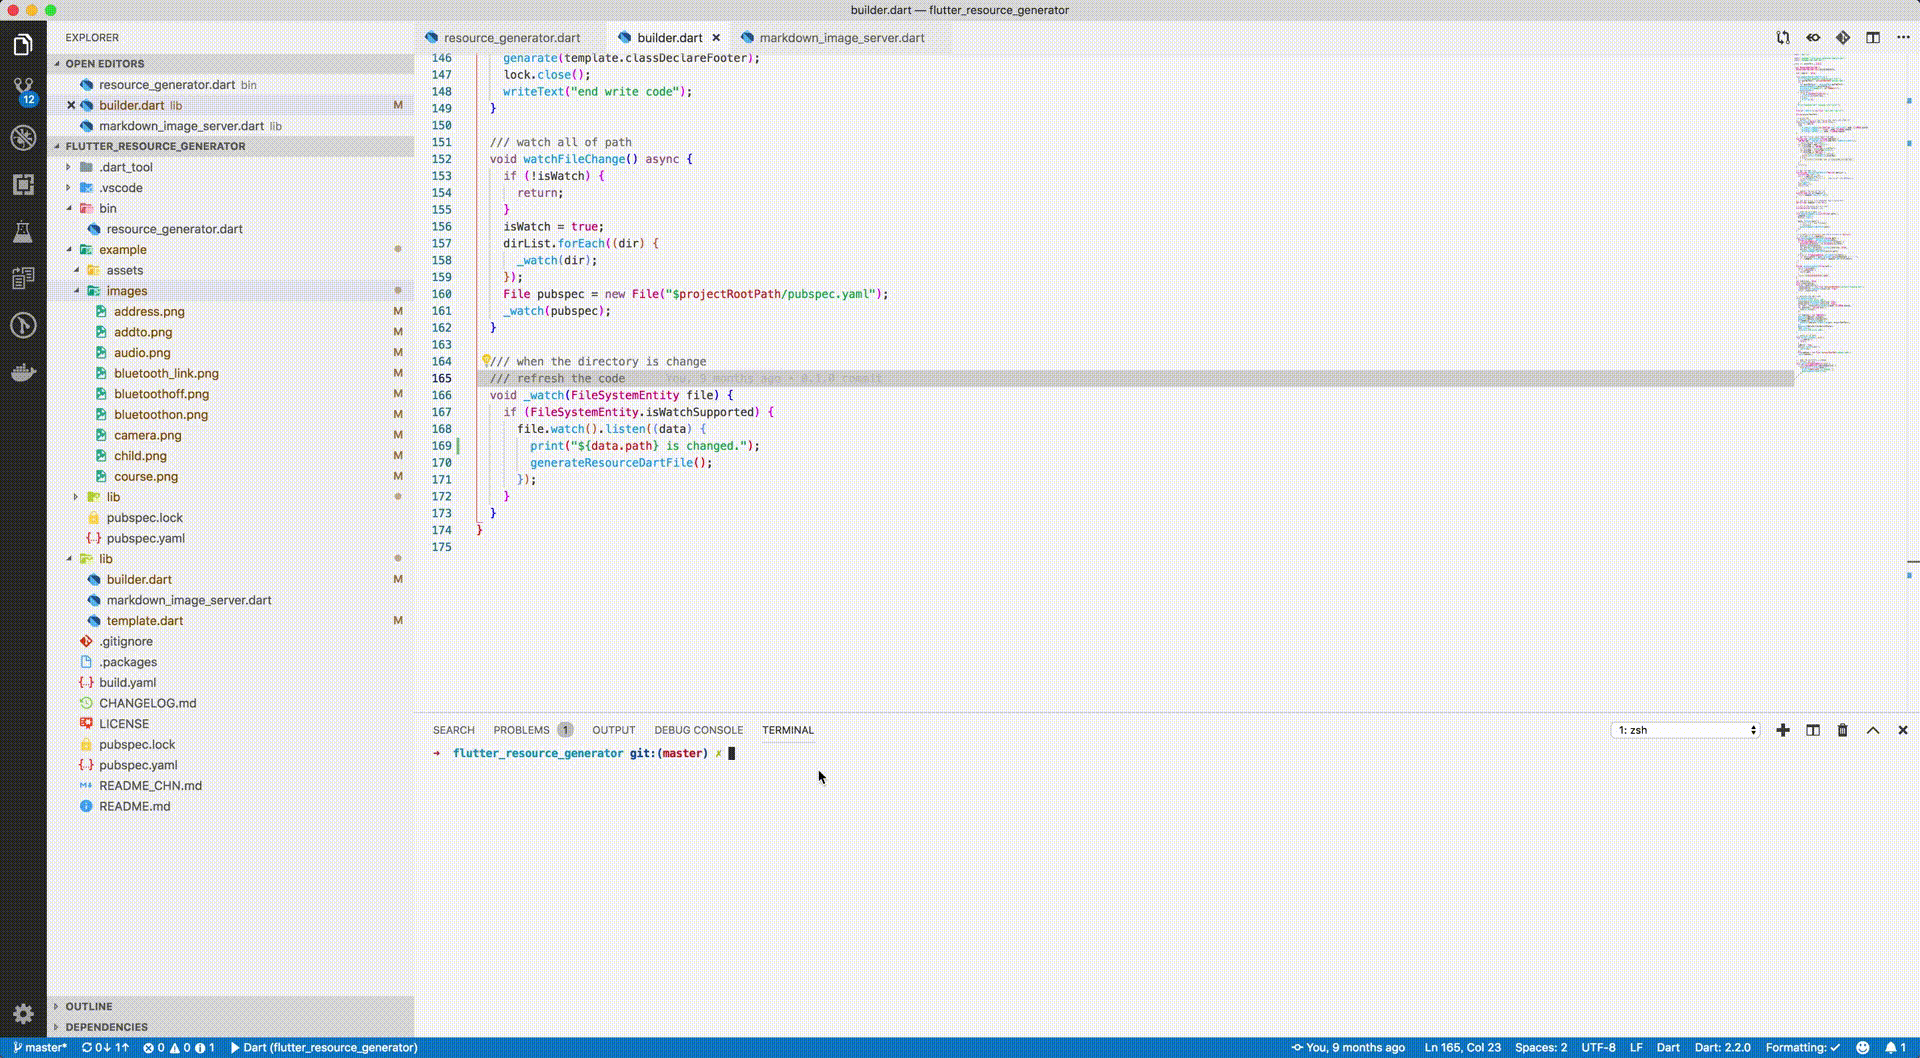Collapse the images folder

point(126,291)
